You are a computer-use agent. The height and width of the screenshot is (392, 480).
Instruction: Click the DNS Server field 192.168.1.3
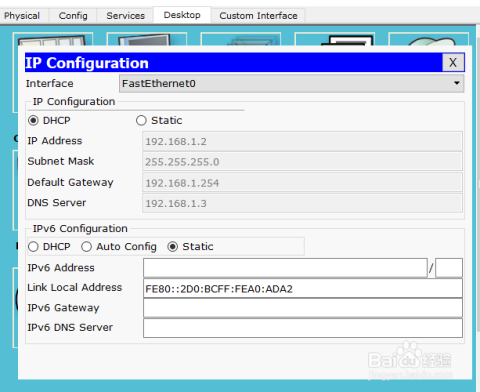click(302, 203)
